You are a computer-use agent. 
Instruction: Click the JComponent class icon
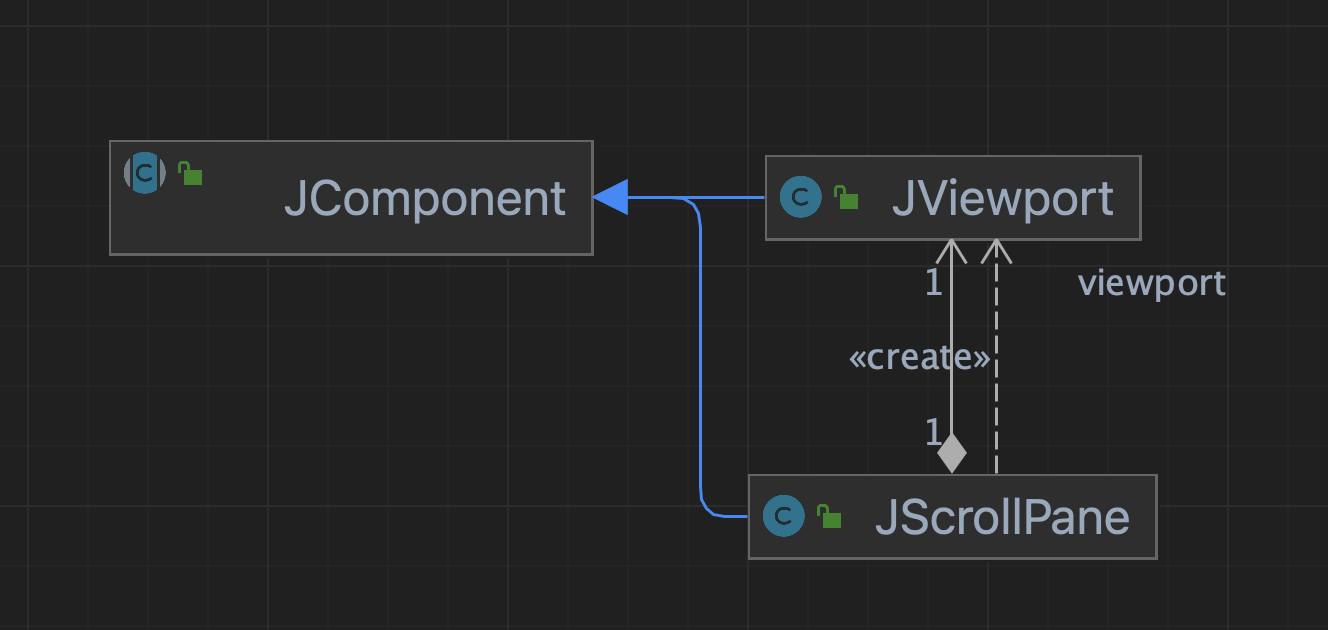[145, 173]
